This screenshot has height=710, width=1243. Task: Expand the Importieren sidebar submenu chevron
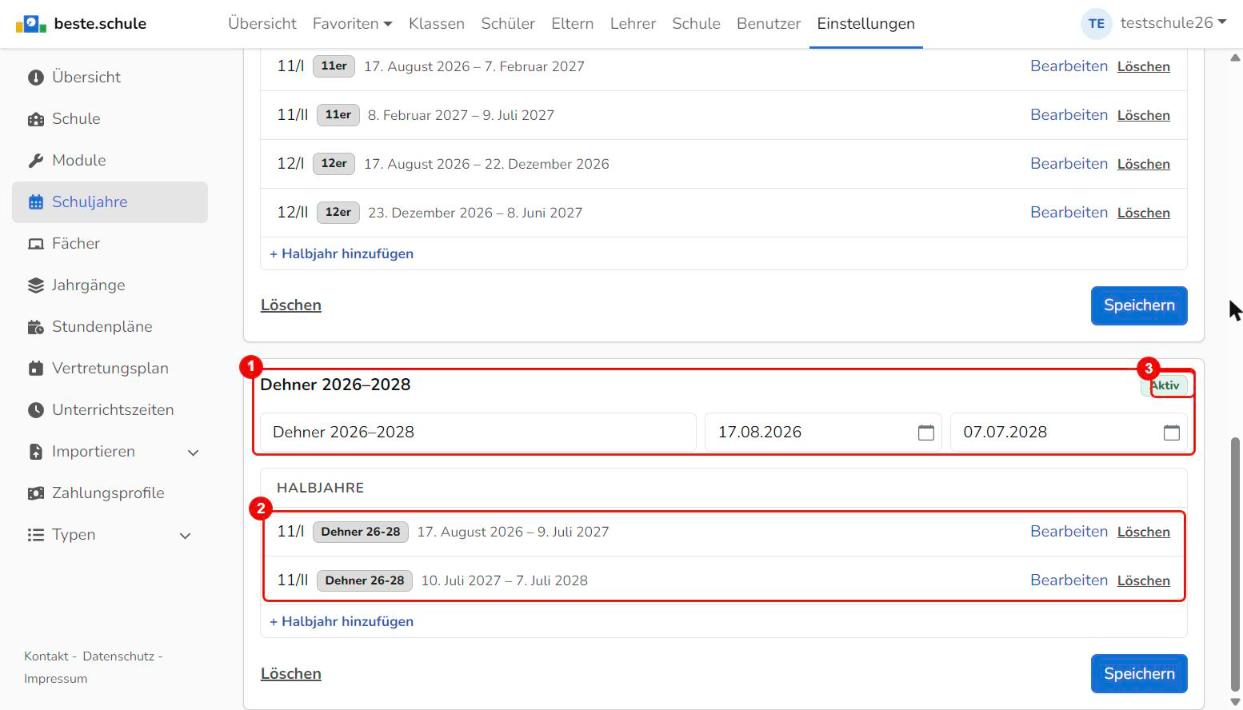(x=193, y=452)
